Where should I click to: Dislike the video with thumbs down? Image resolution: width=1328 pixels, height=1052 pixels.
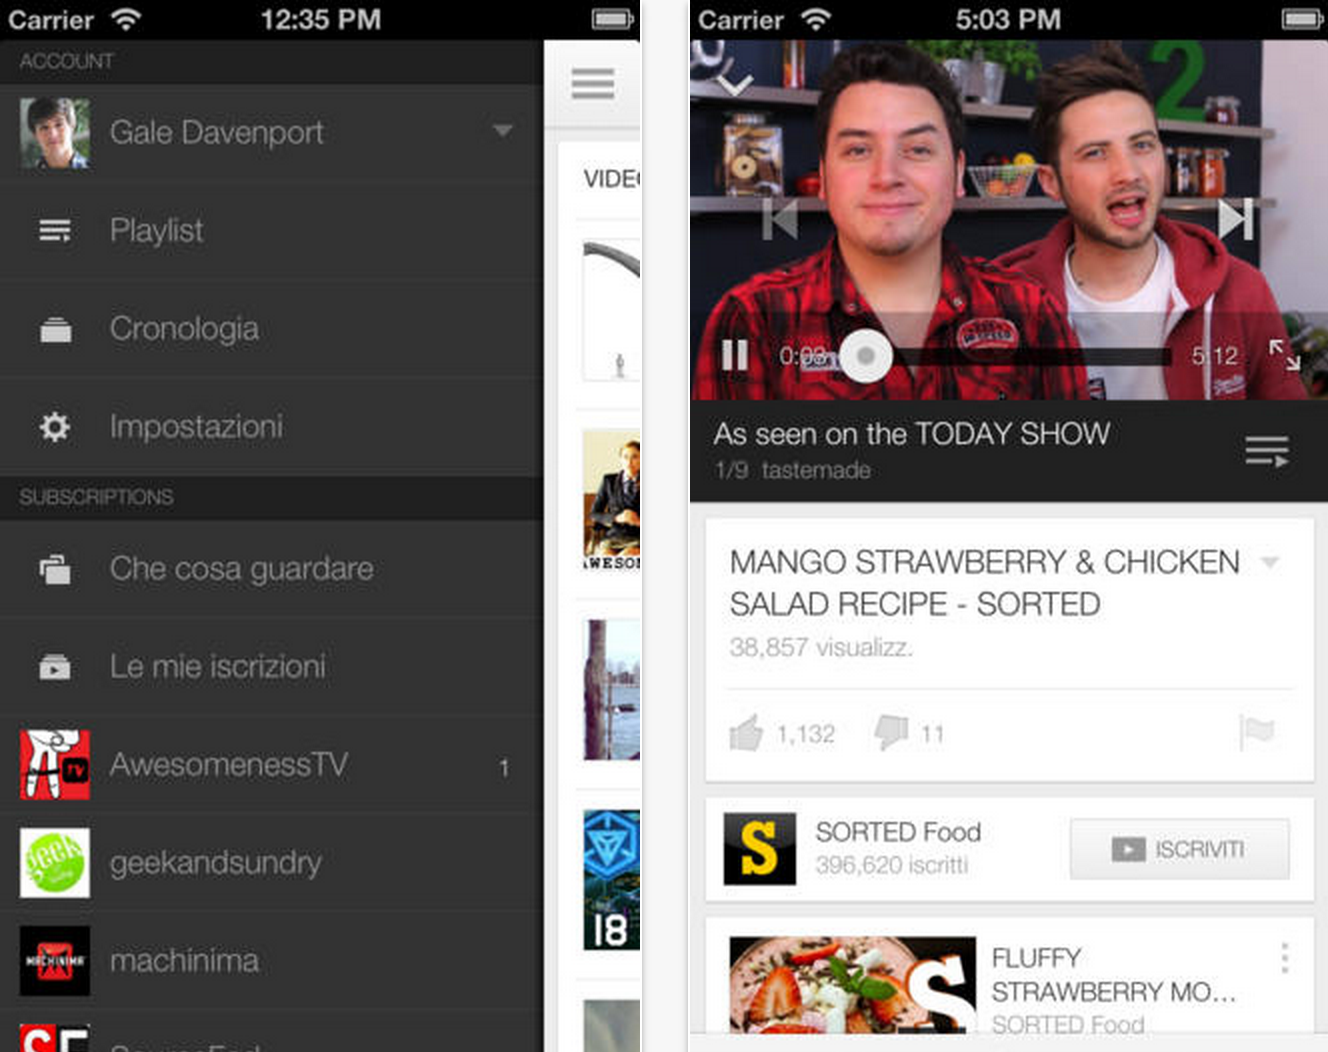point(891,733)
